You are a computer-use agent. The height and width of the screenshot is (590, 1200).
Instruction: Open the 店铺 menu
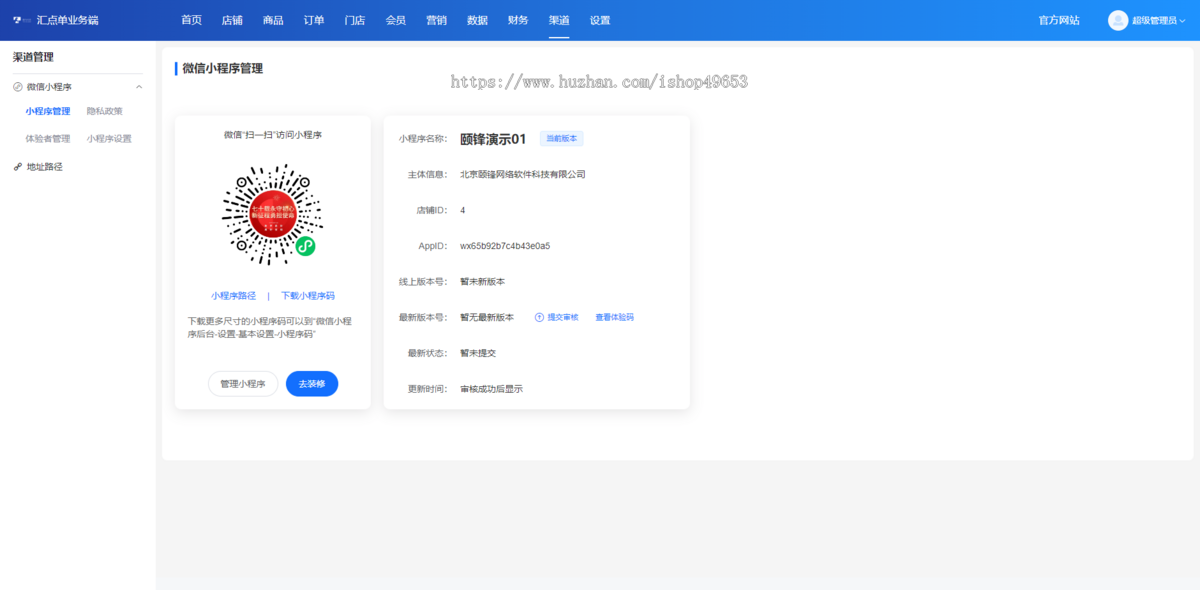[x=232, y=20]
